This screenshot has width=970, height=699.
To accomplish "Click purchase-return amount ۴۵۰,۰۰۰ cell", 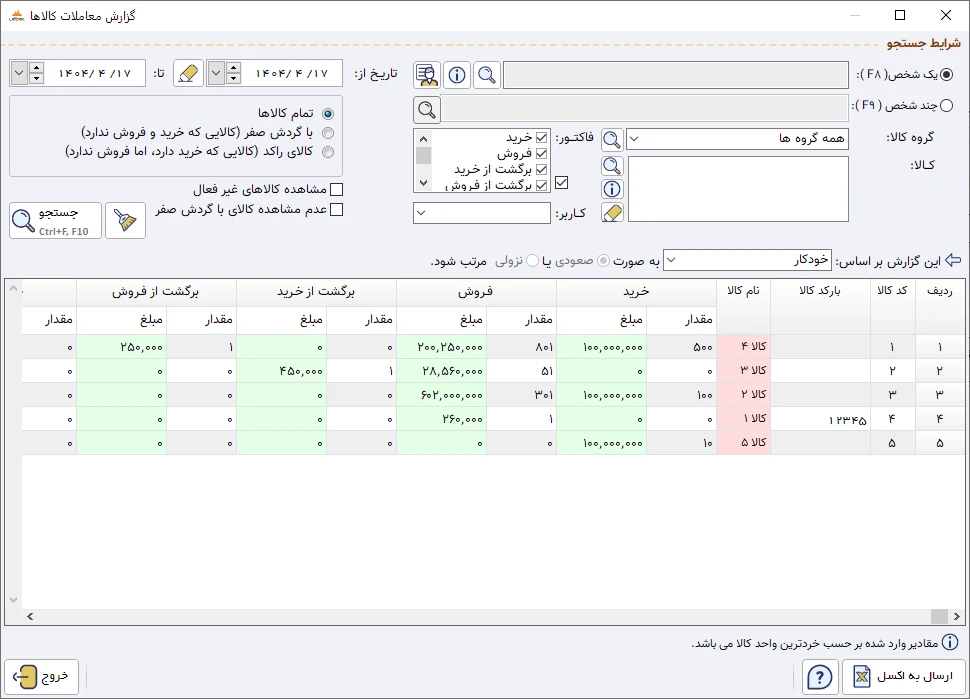I will point(281,371).
